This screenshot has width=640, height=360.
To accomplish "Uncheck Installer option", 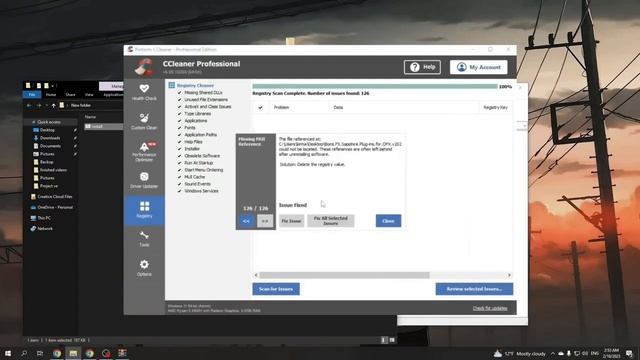I will click(180, 149).
